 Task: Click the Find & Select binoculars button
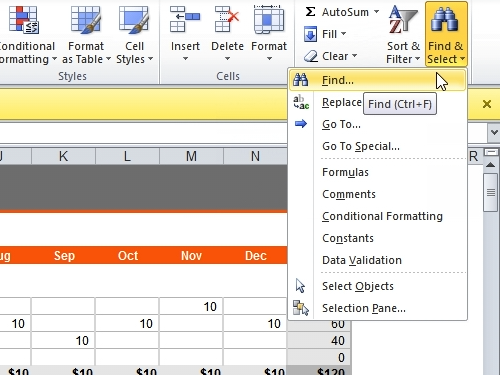tap(446, 33)
